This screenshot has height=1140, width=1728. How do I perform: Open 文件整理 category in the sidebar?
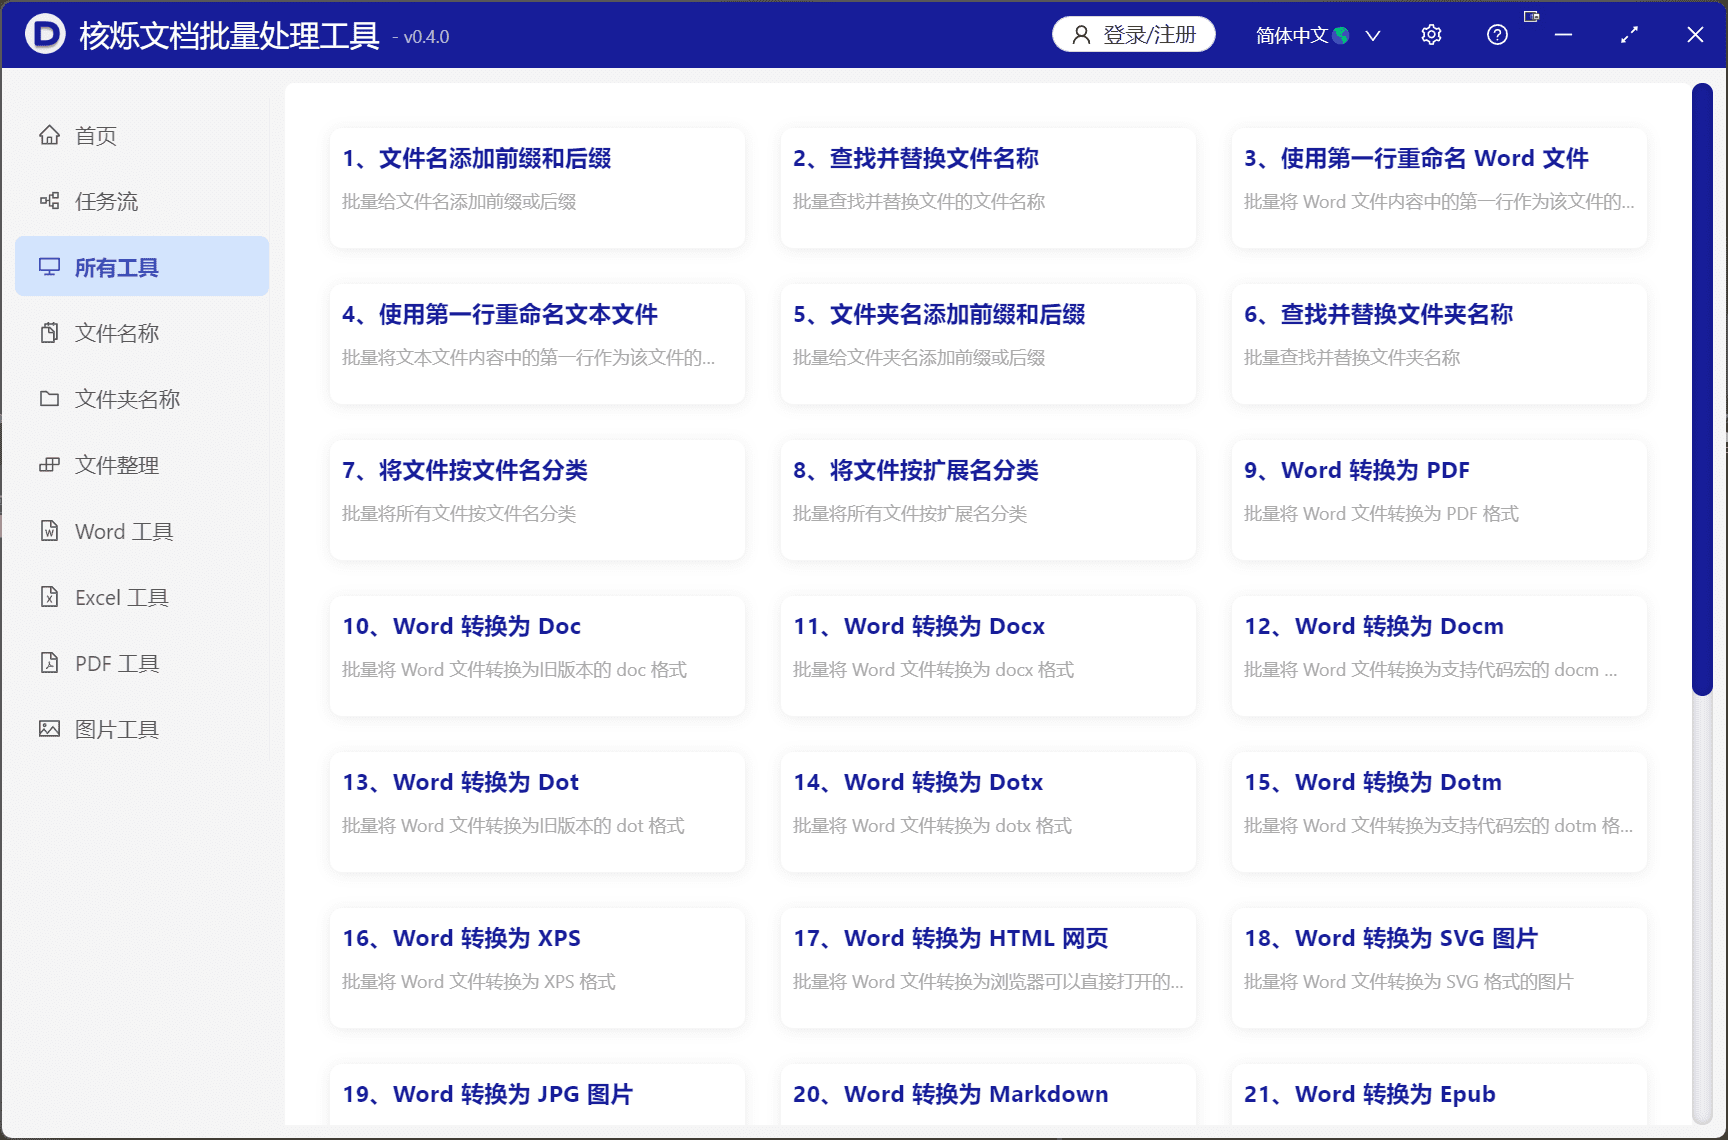142,465
